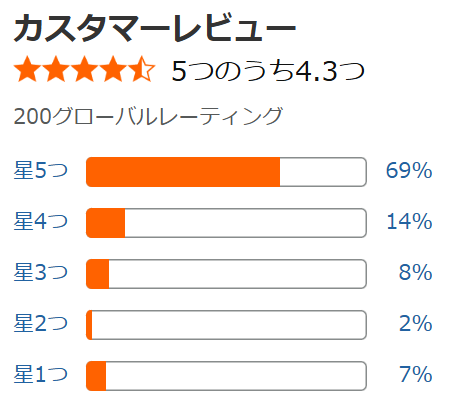The width and height of the screenshot is (461, 402).
Task: Click the 69% percentage link
Action: 409,170
